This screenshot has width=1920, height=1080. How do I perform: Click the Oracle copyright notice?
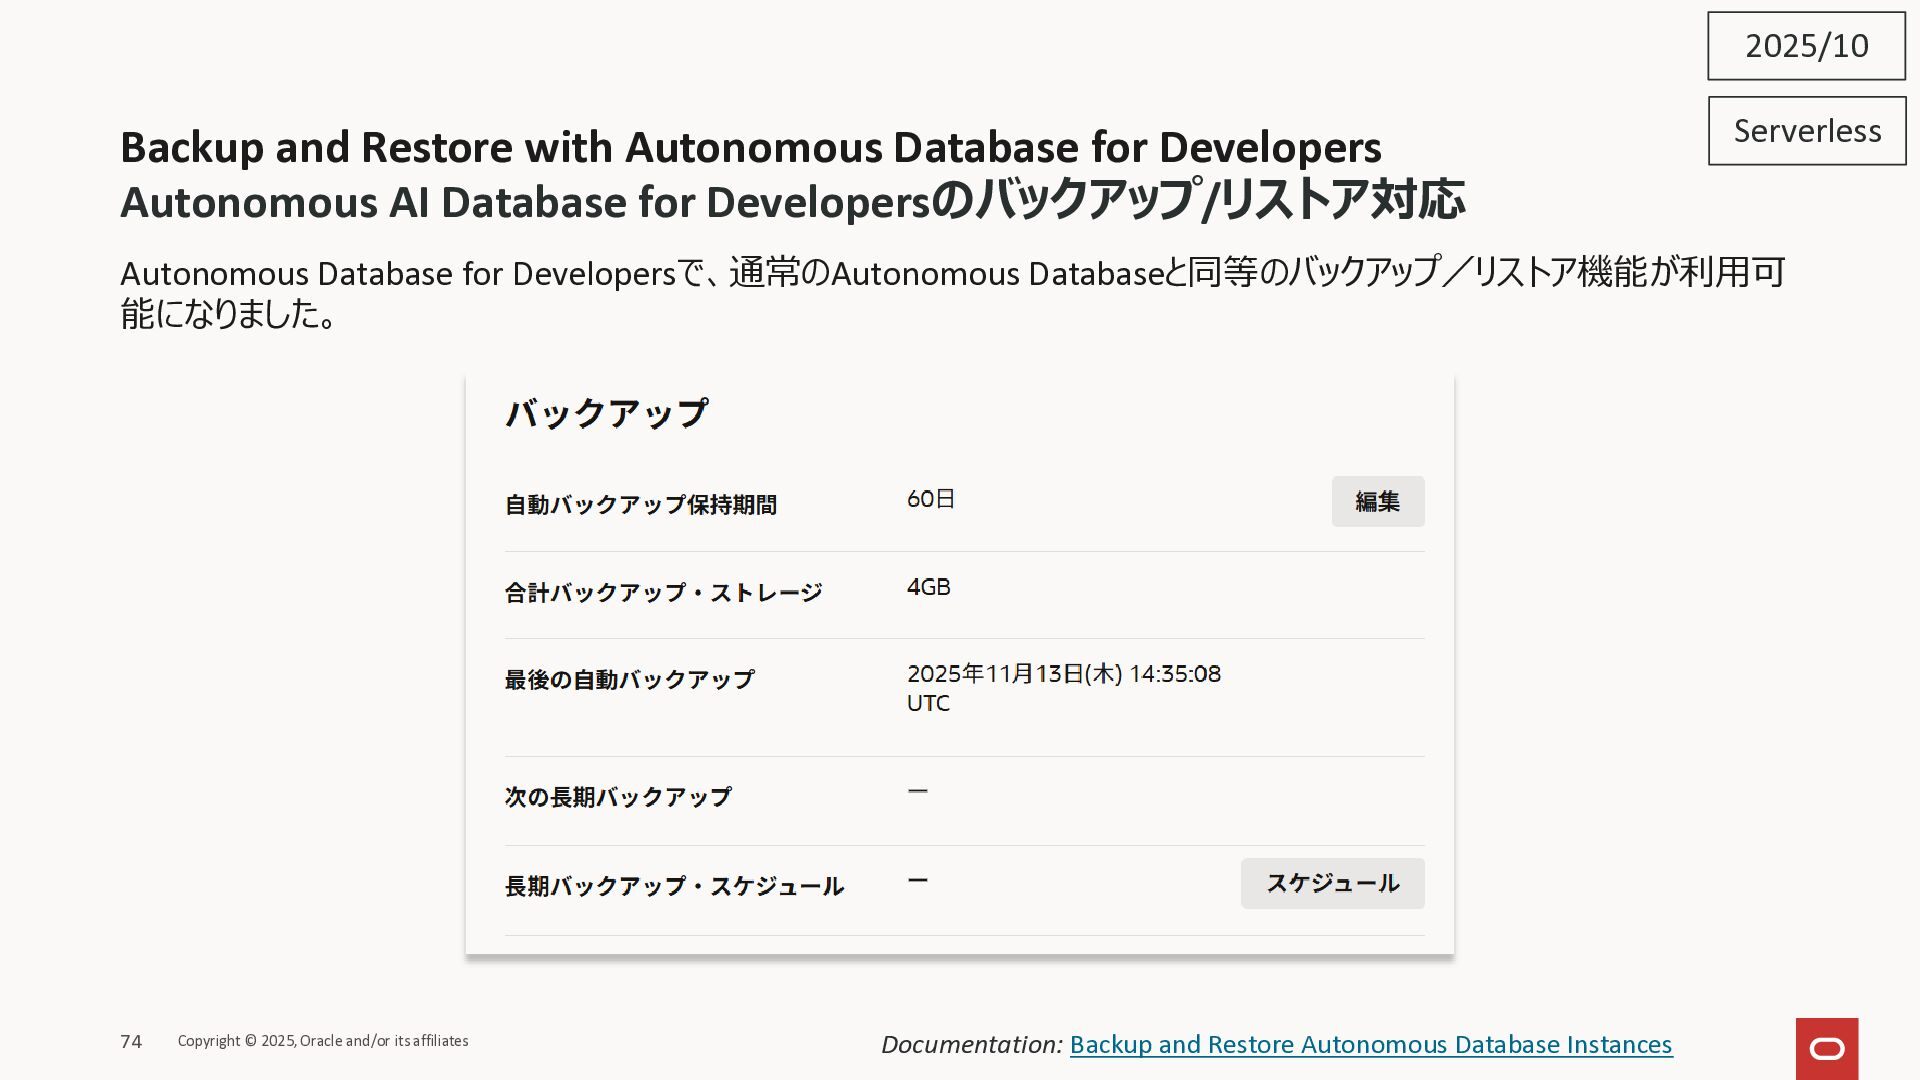[323, 1041]
